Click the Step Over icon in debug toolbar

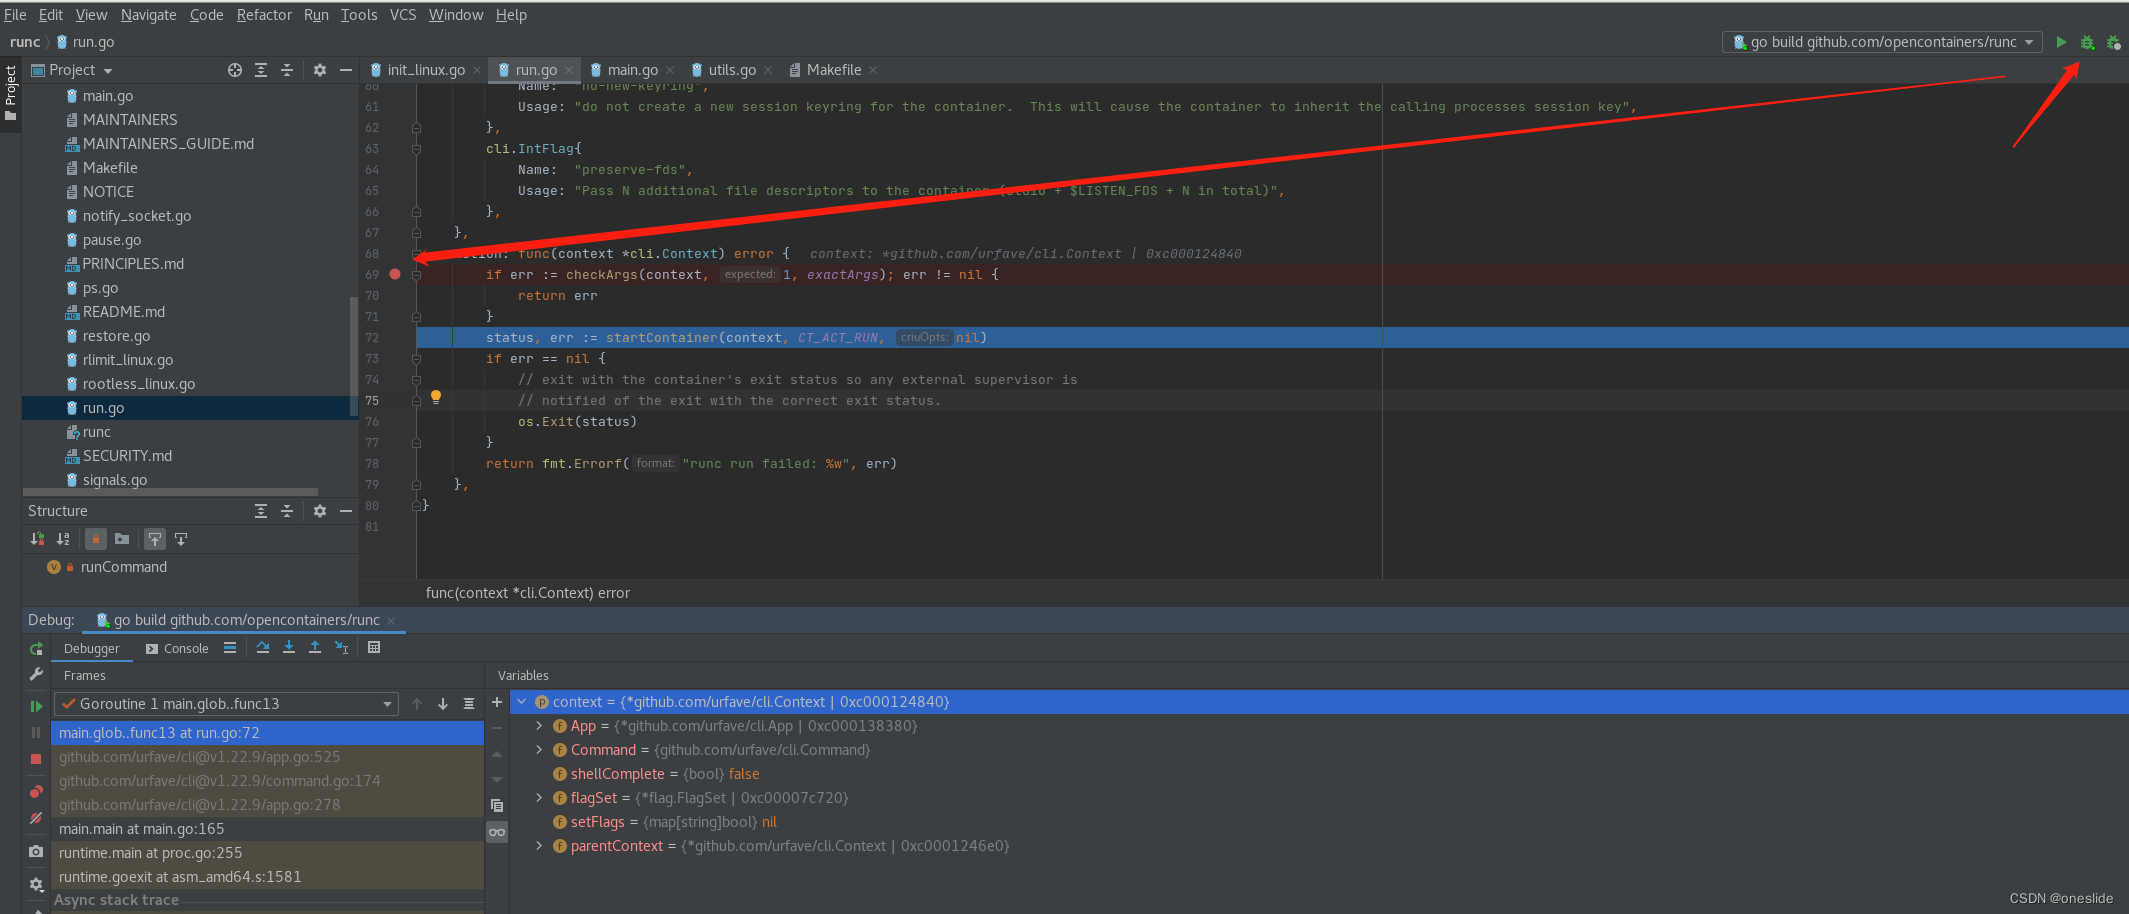(264, 648)
